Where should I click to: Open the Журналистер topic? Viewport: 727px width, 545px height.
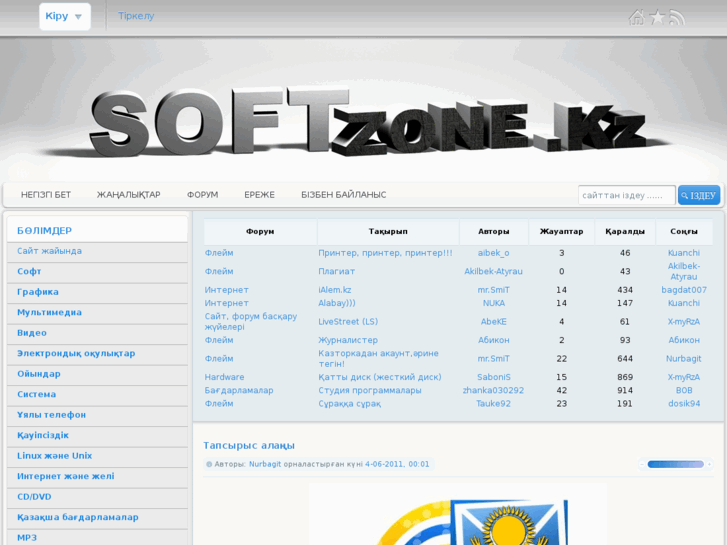click(x=348, y=340)
